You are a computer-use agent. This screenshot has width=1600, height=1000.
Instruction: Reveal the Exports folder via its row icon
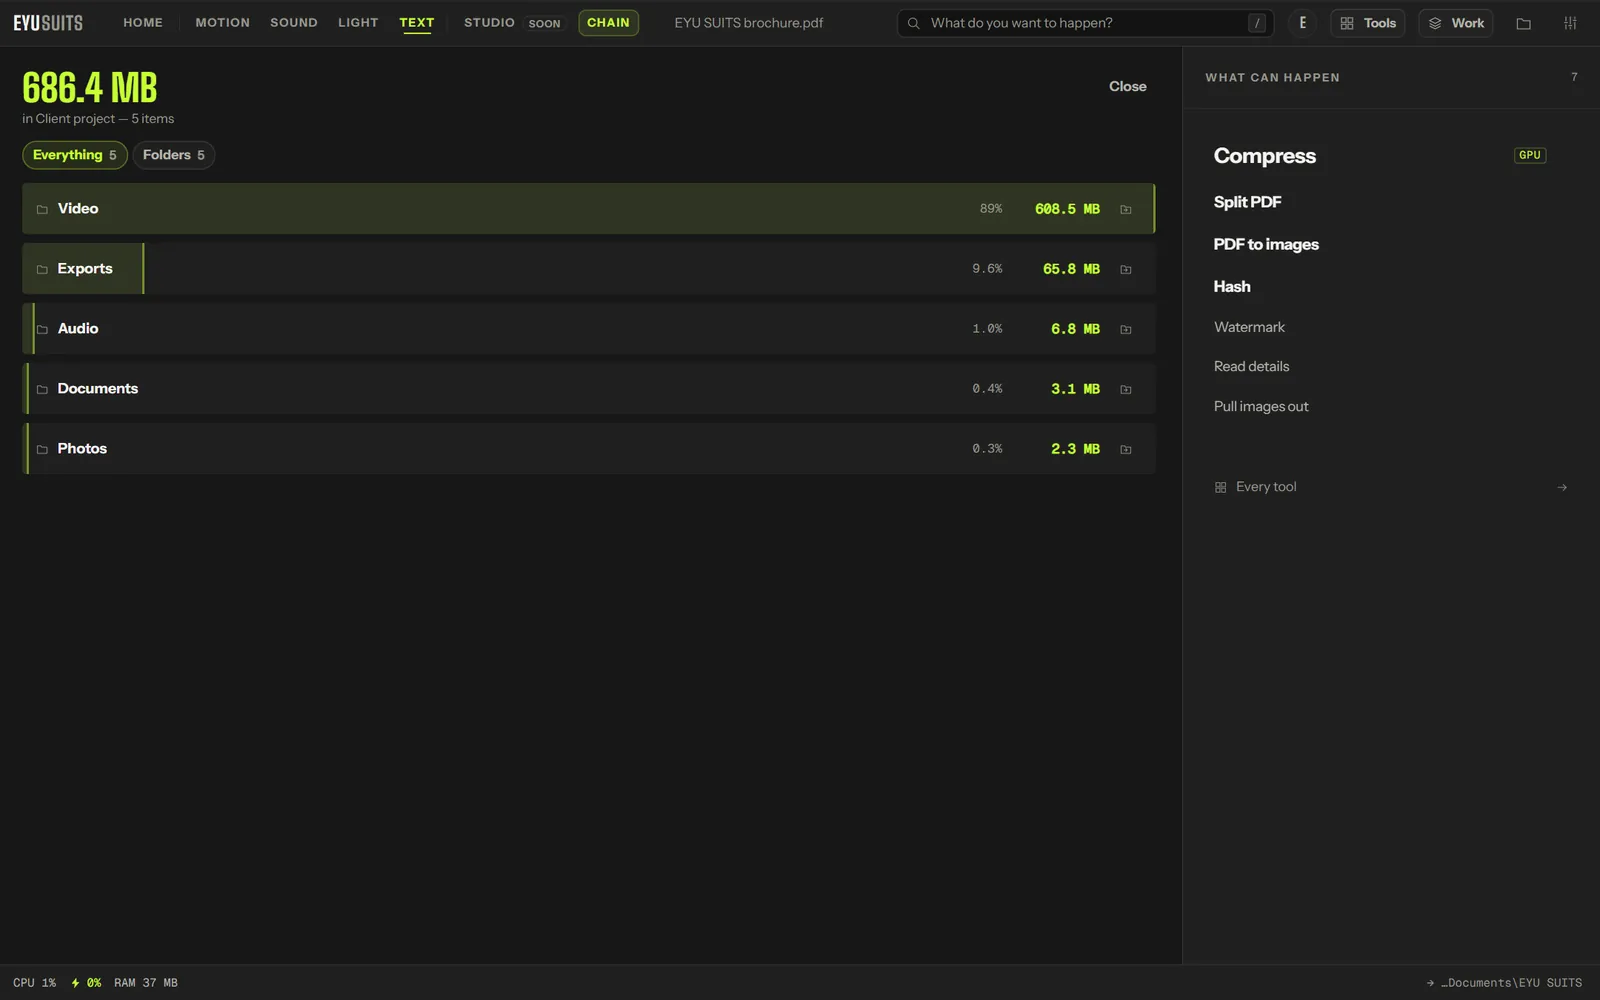[1126, 269]
